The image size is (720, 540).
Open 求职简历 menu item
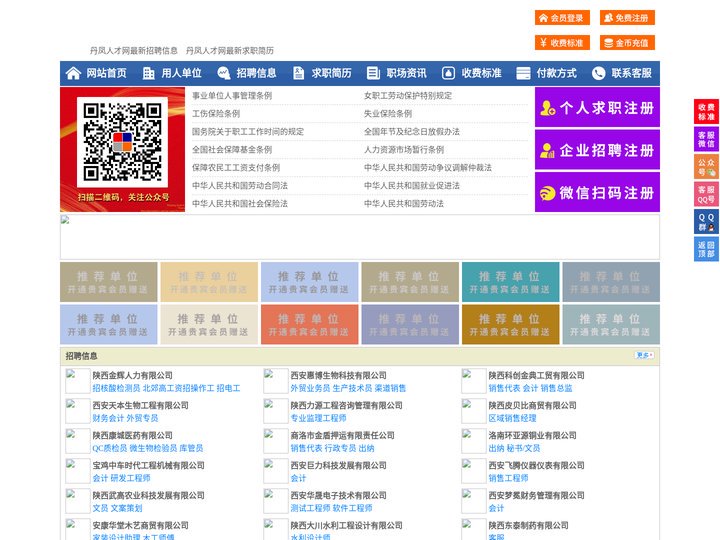click(332, 73)
